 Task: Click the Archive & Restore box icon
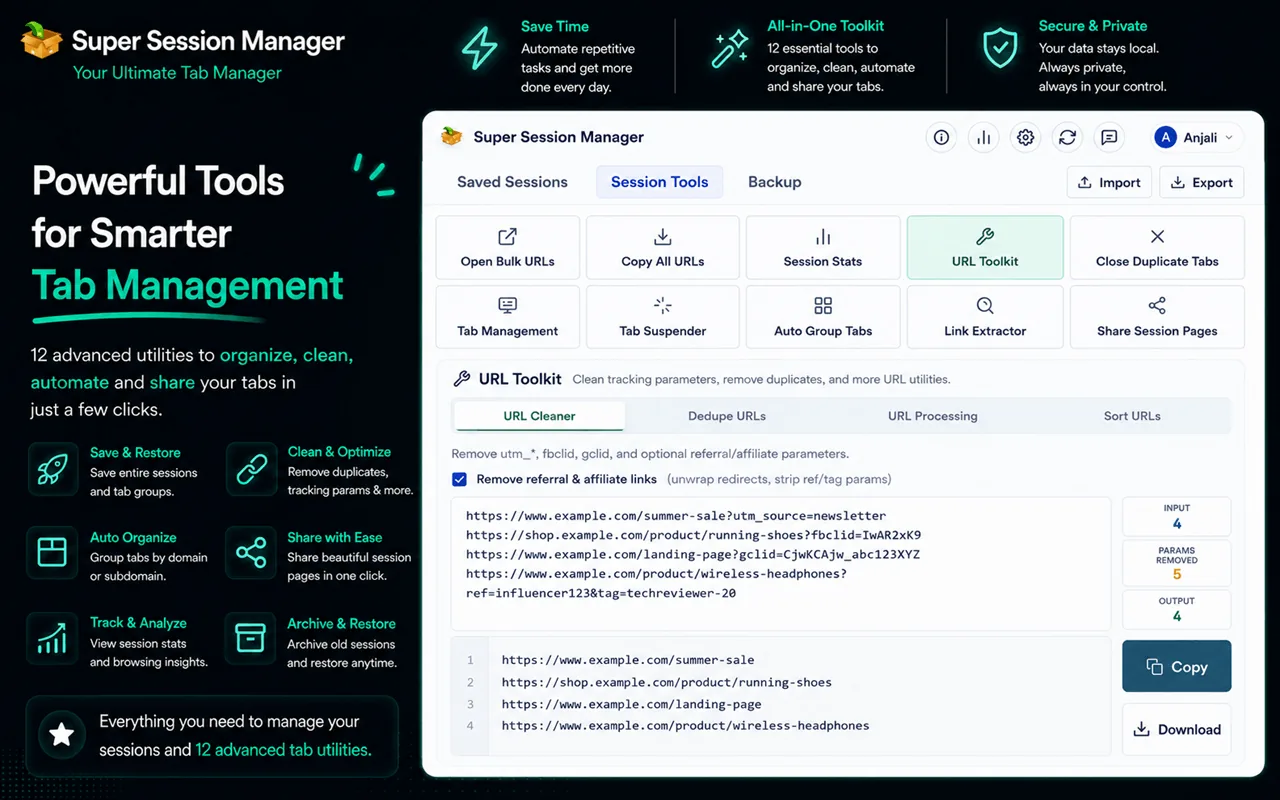click(250, 638)
